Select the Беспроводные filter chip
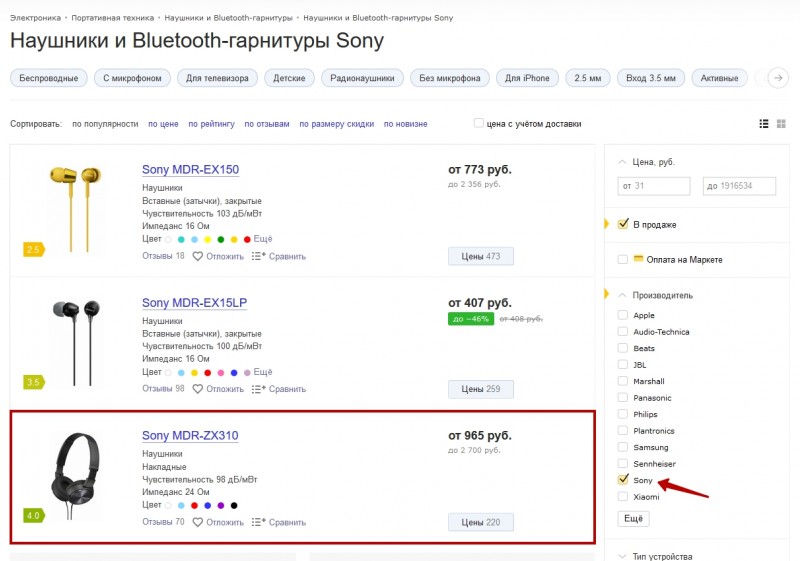Viewport: 800px width, 561px height. pyautogui.click(x=49, y=78)
